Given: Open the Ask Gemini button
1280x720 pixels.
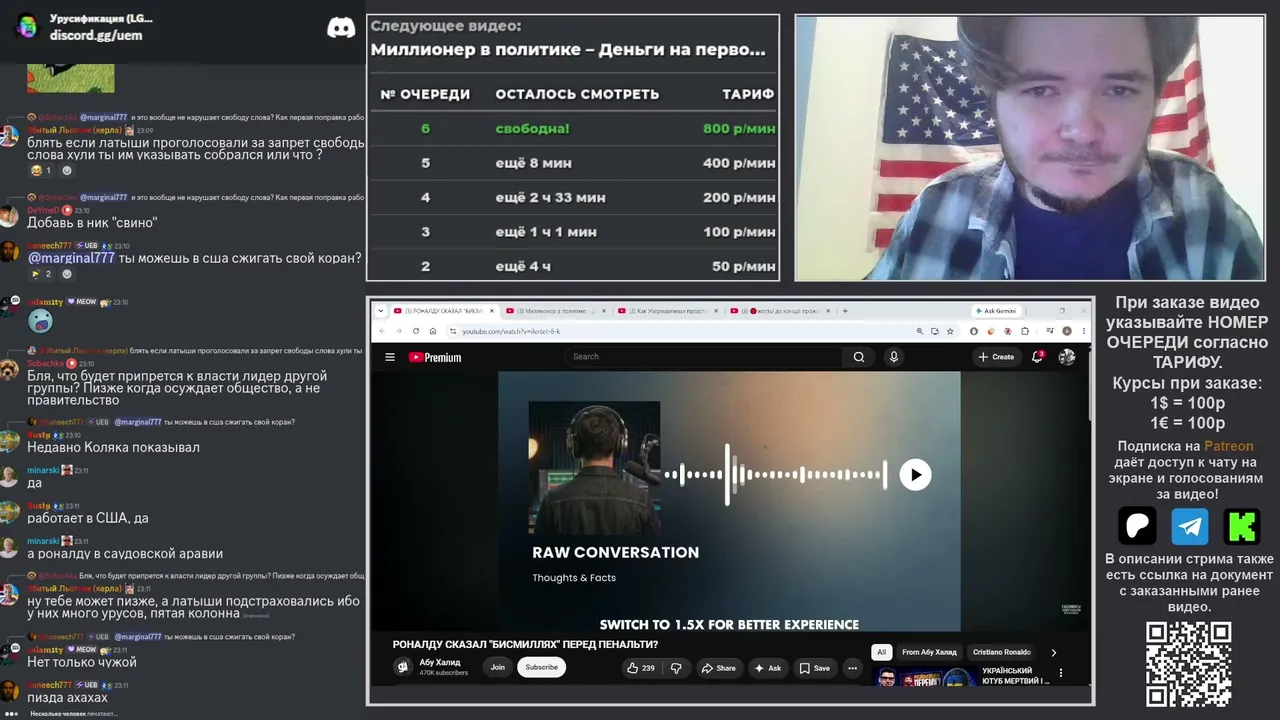Looking at the screenshot, I should click(x=996, y=311).
